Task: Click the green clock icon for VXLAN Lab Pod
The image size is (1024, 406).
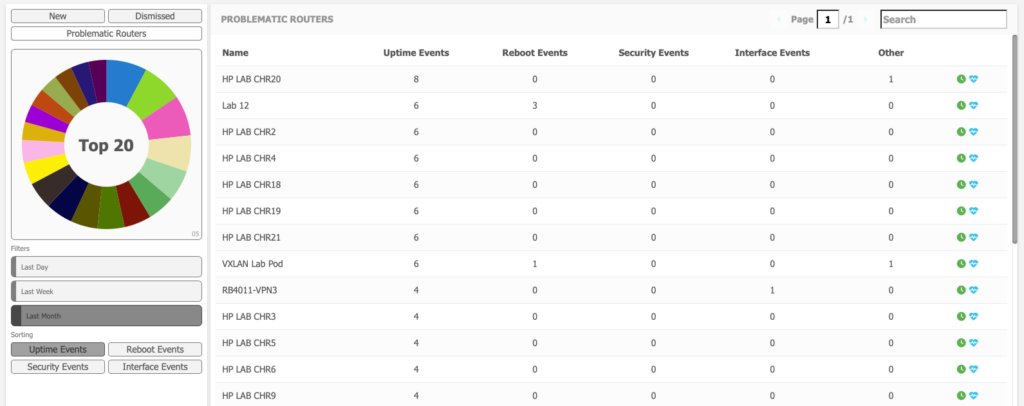Action: pos(961,264)
